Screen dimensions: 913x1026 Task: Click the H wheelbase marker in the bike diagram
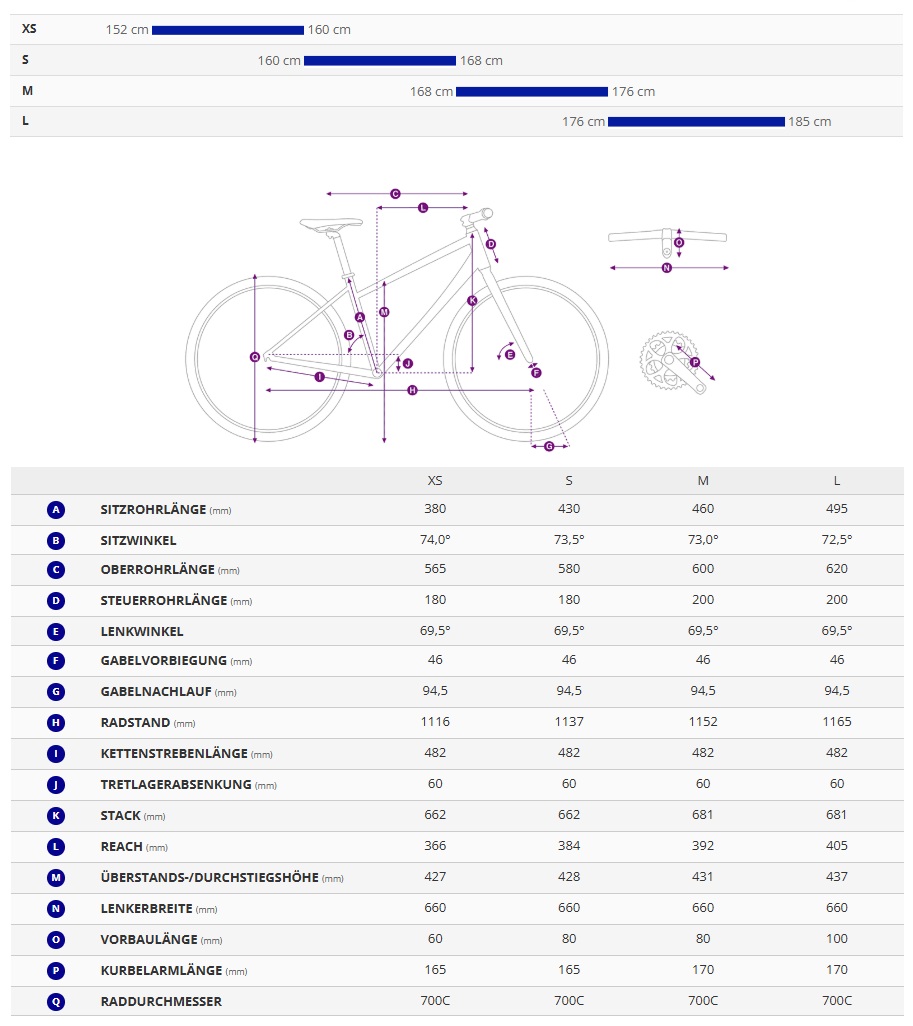coord(412,390)
